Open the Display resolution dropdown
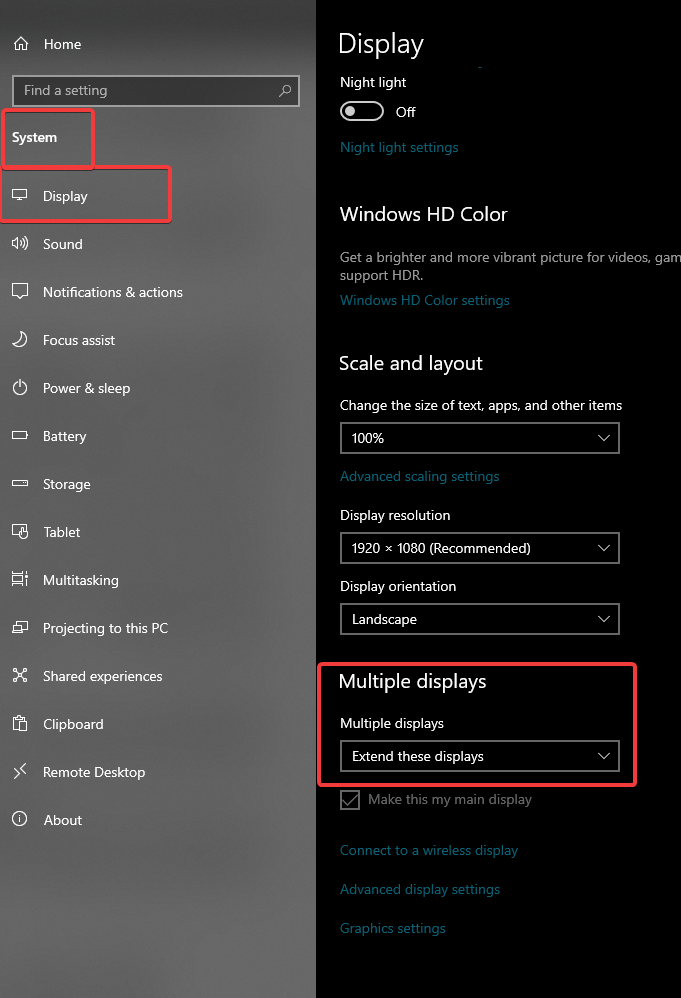 [479, 548]
